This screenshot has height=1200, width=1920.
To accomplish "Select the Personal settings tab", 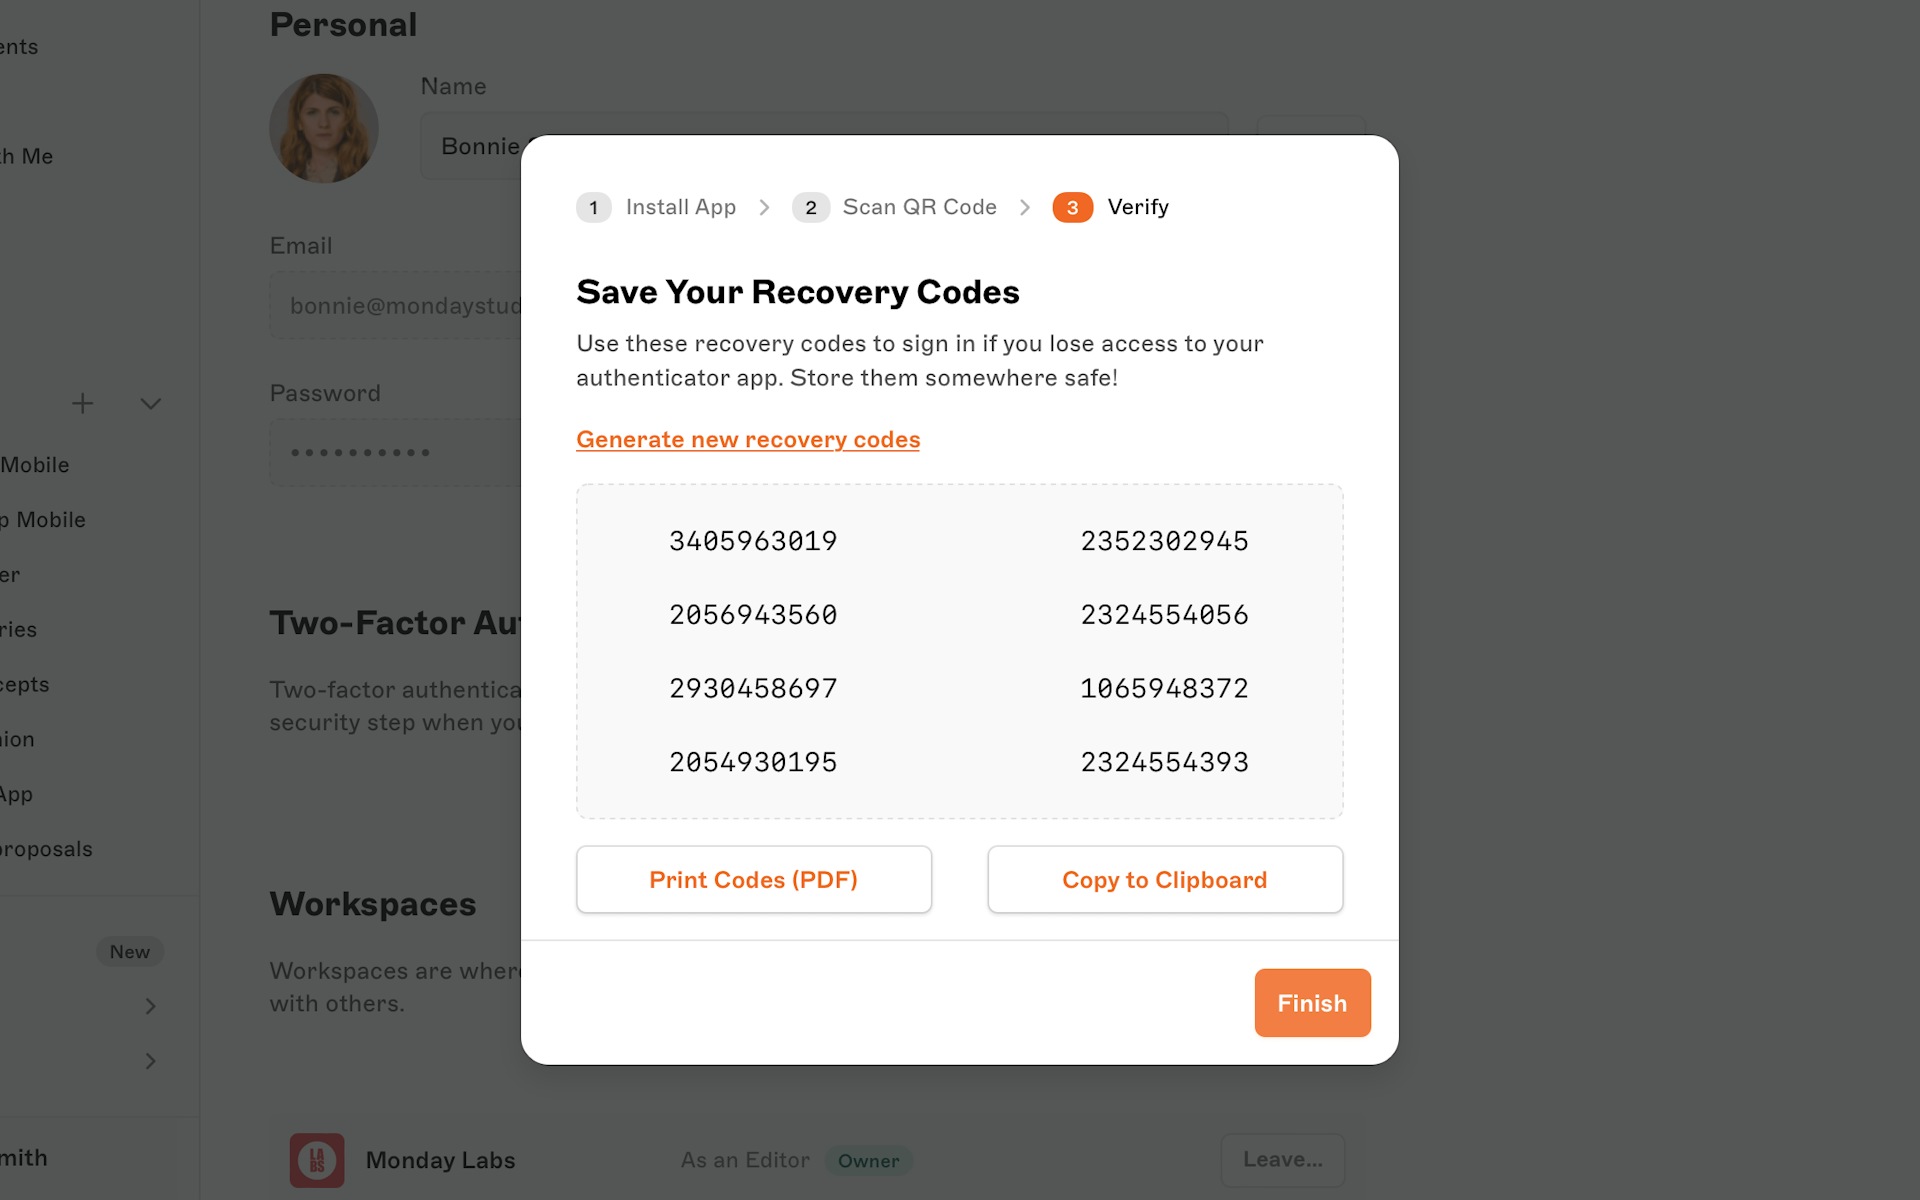I will click(341, 22).
